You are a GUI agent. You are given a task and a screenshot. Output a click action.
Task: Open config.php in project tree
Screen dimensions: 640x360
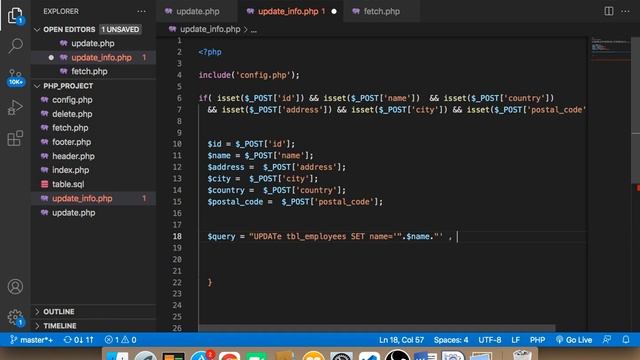coord(93,100)
